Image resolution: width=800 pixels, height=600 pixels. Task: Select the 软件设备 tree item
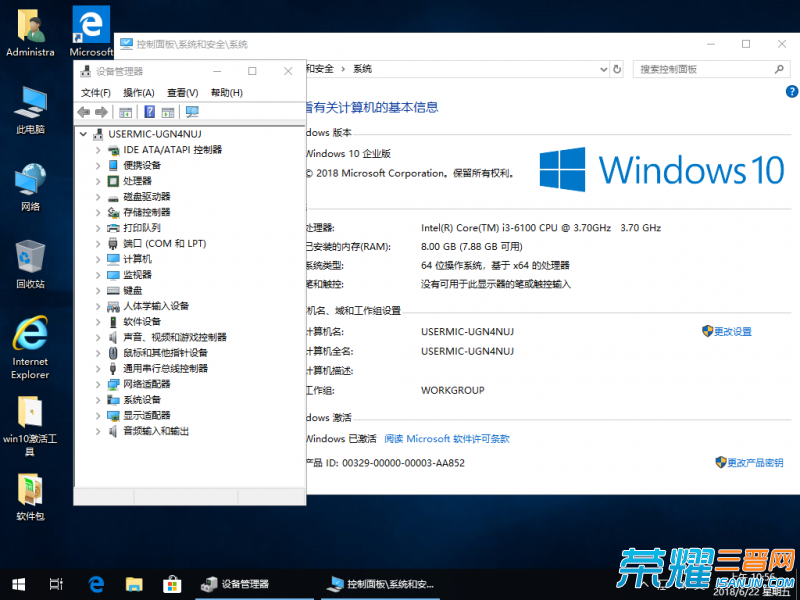point(142,321)
